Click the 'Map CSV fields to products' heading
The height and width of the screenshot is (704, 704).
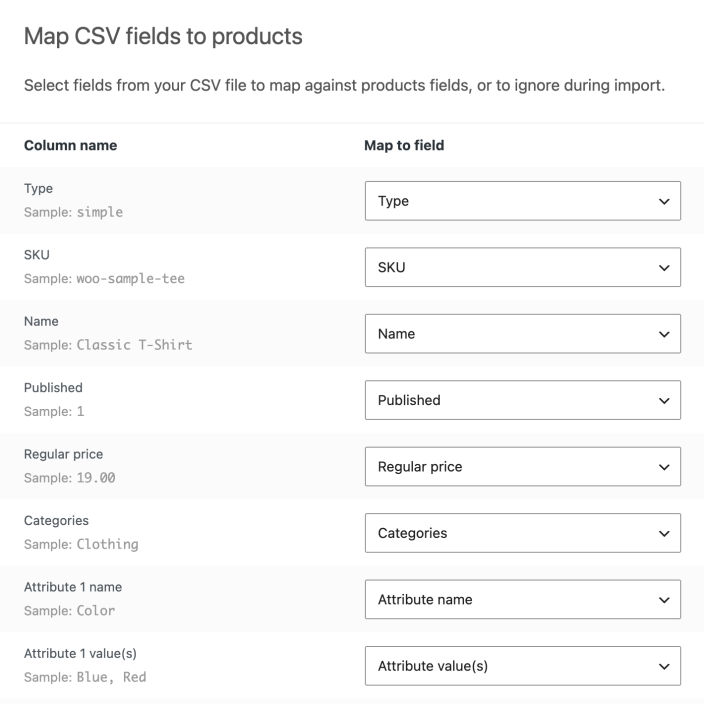(163, 36)
